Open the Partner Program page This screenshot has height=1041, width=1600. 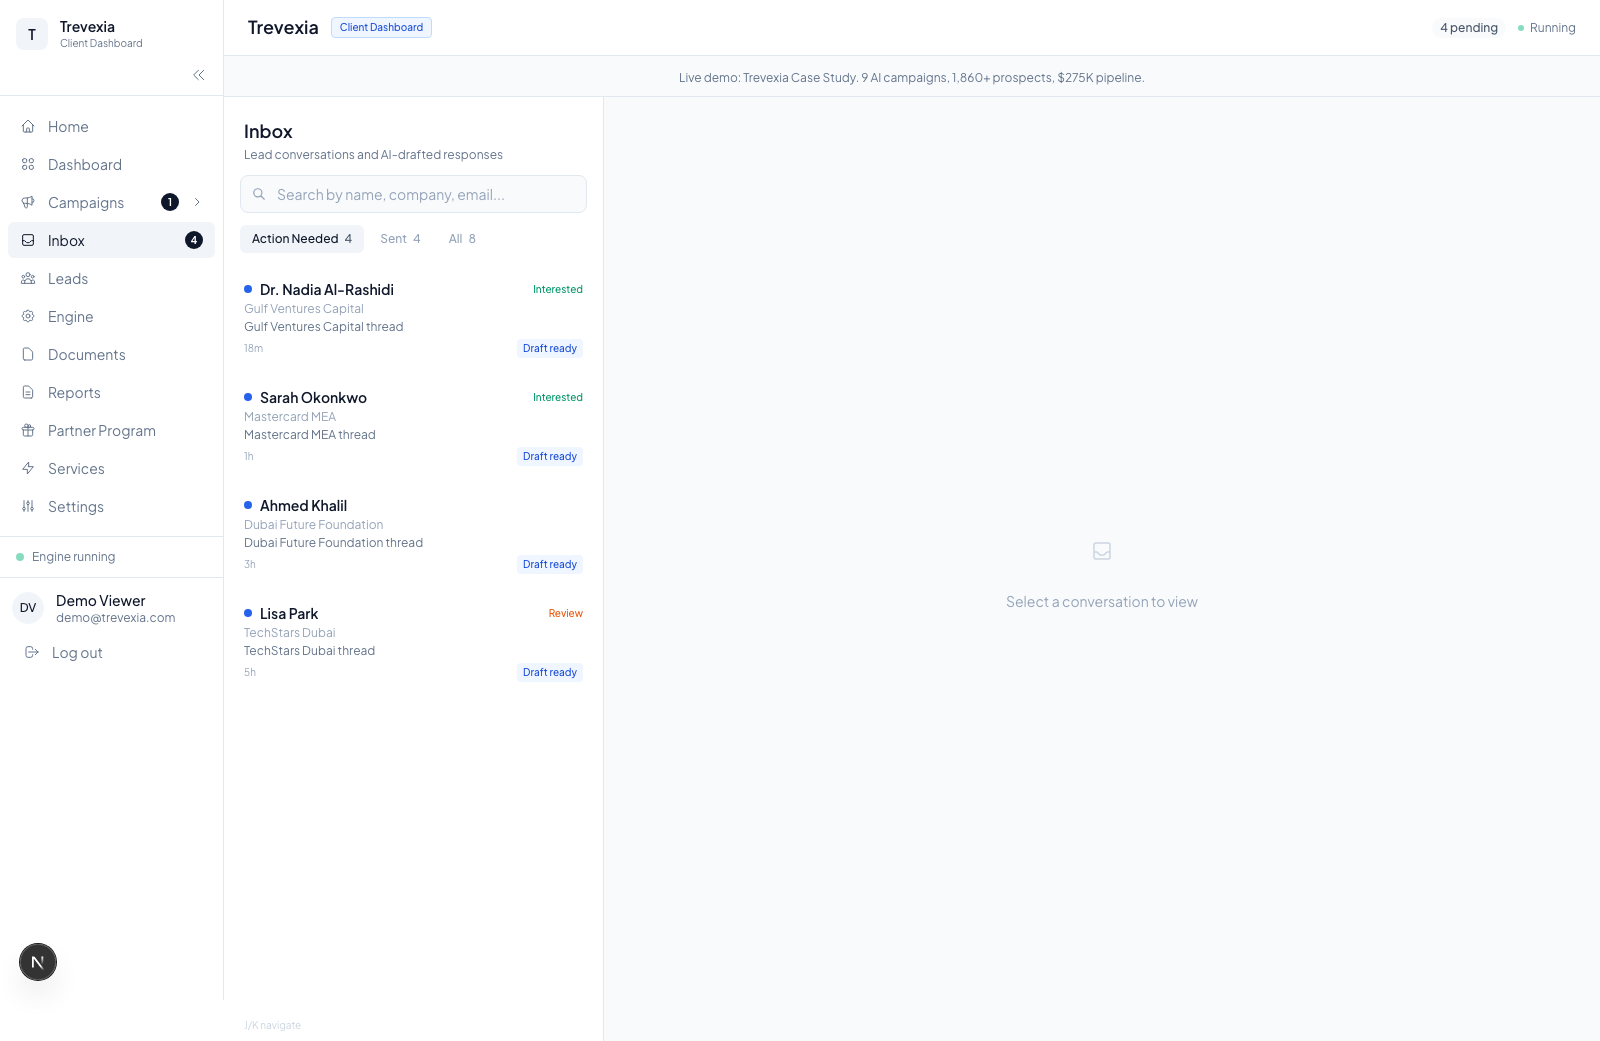pyautogui.click(x=111, y=431)
